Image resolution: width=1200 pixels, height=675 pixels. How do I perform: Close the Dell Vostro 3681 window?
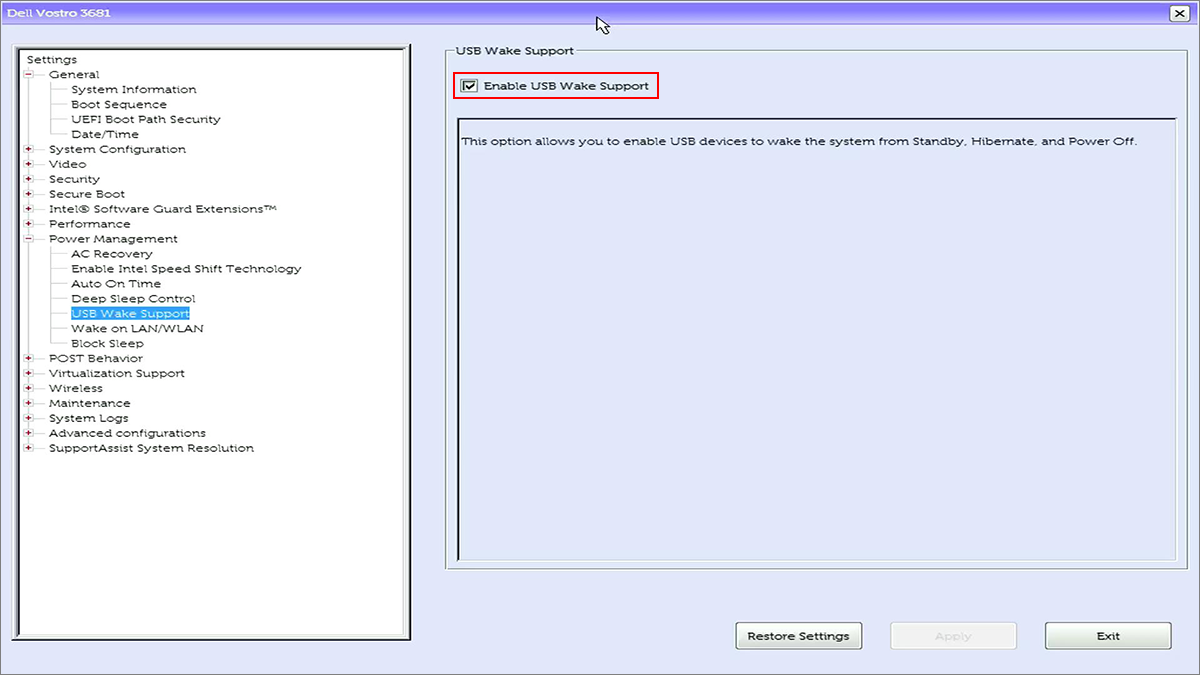coord(1178,13)
